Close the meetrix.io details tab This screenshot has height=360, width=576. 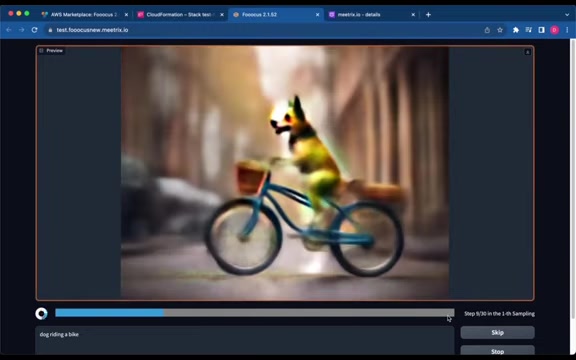tap(413, 15)
